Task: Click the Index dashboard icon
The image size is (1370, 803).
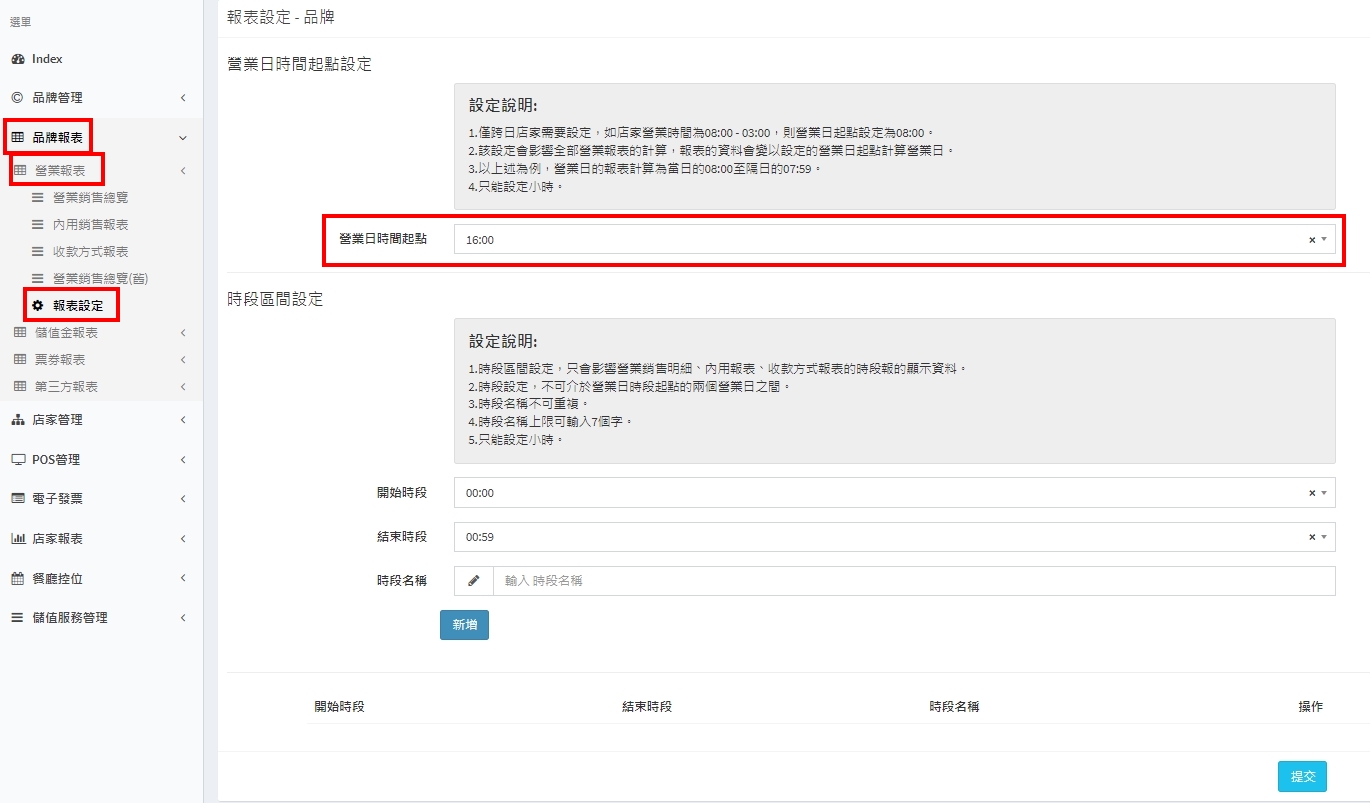Action: point(17,59)
